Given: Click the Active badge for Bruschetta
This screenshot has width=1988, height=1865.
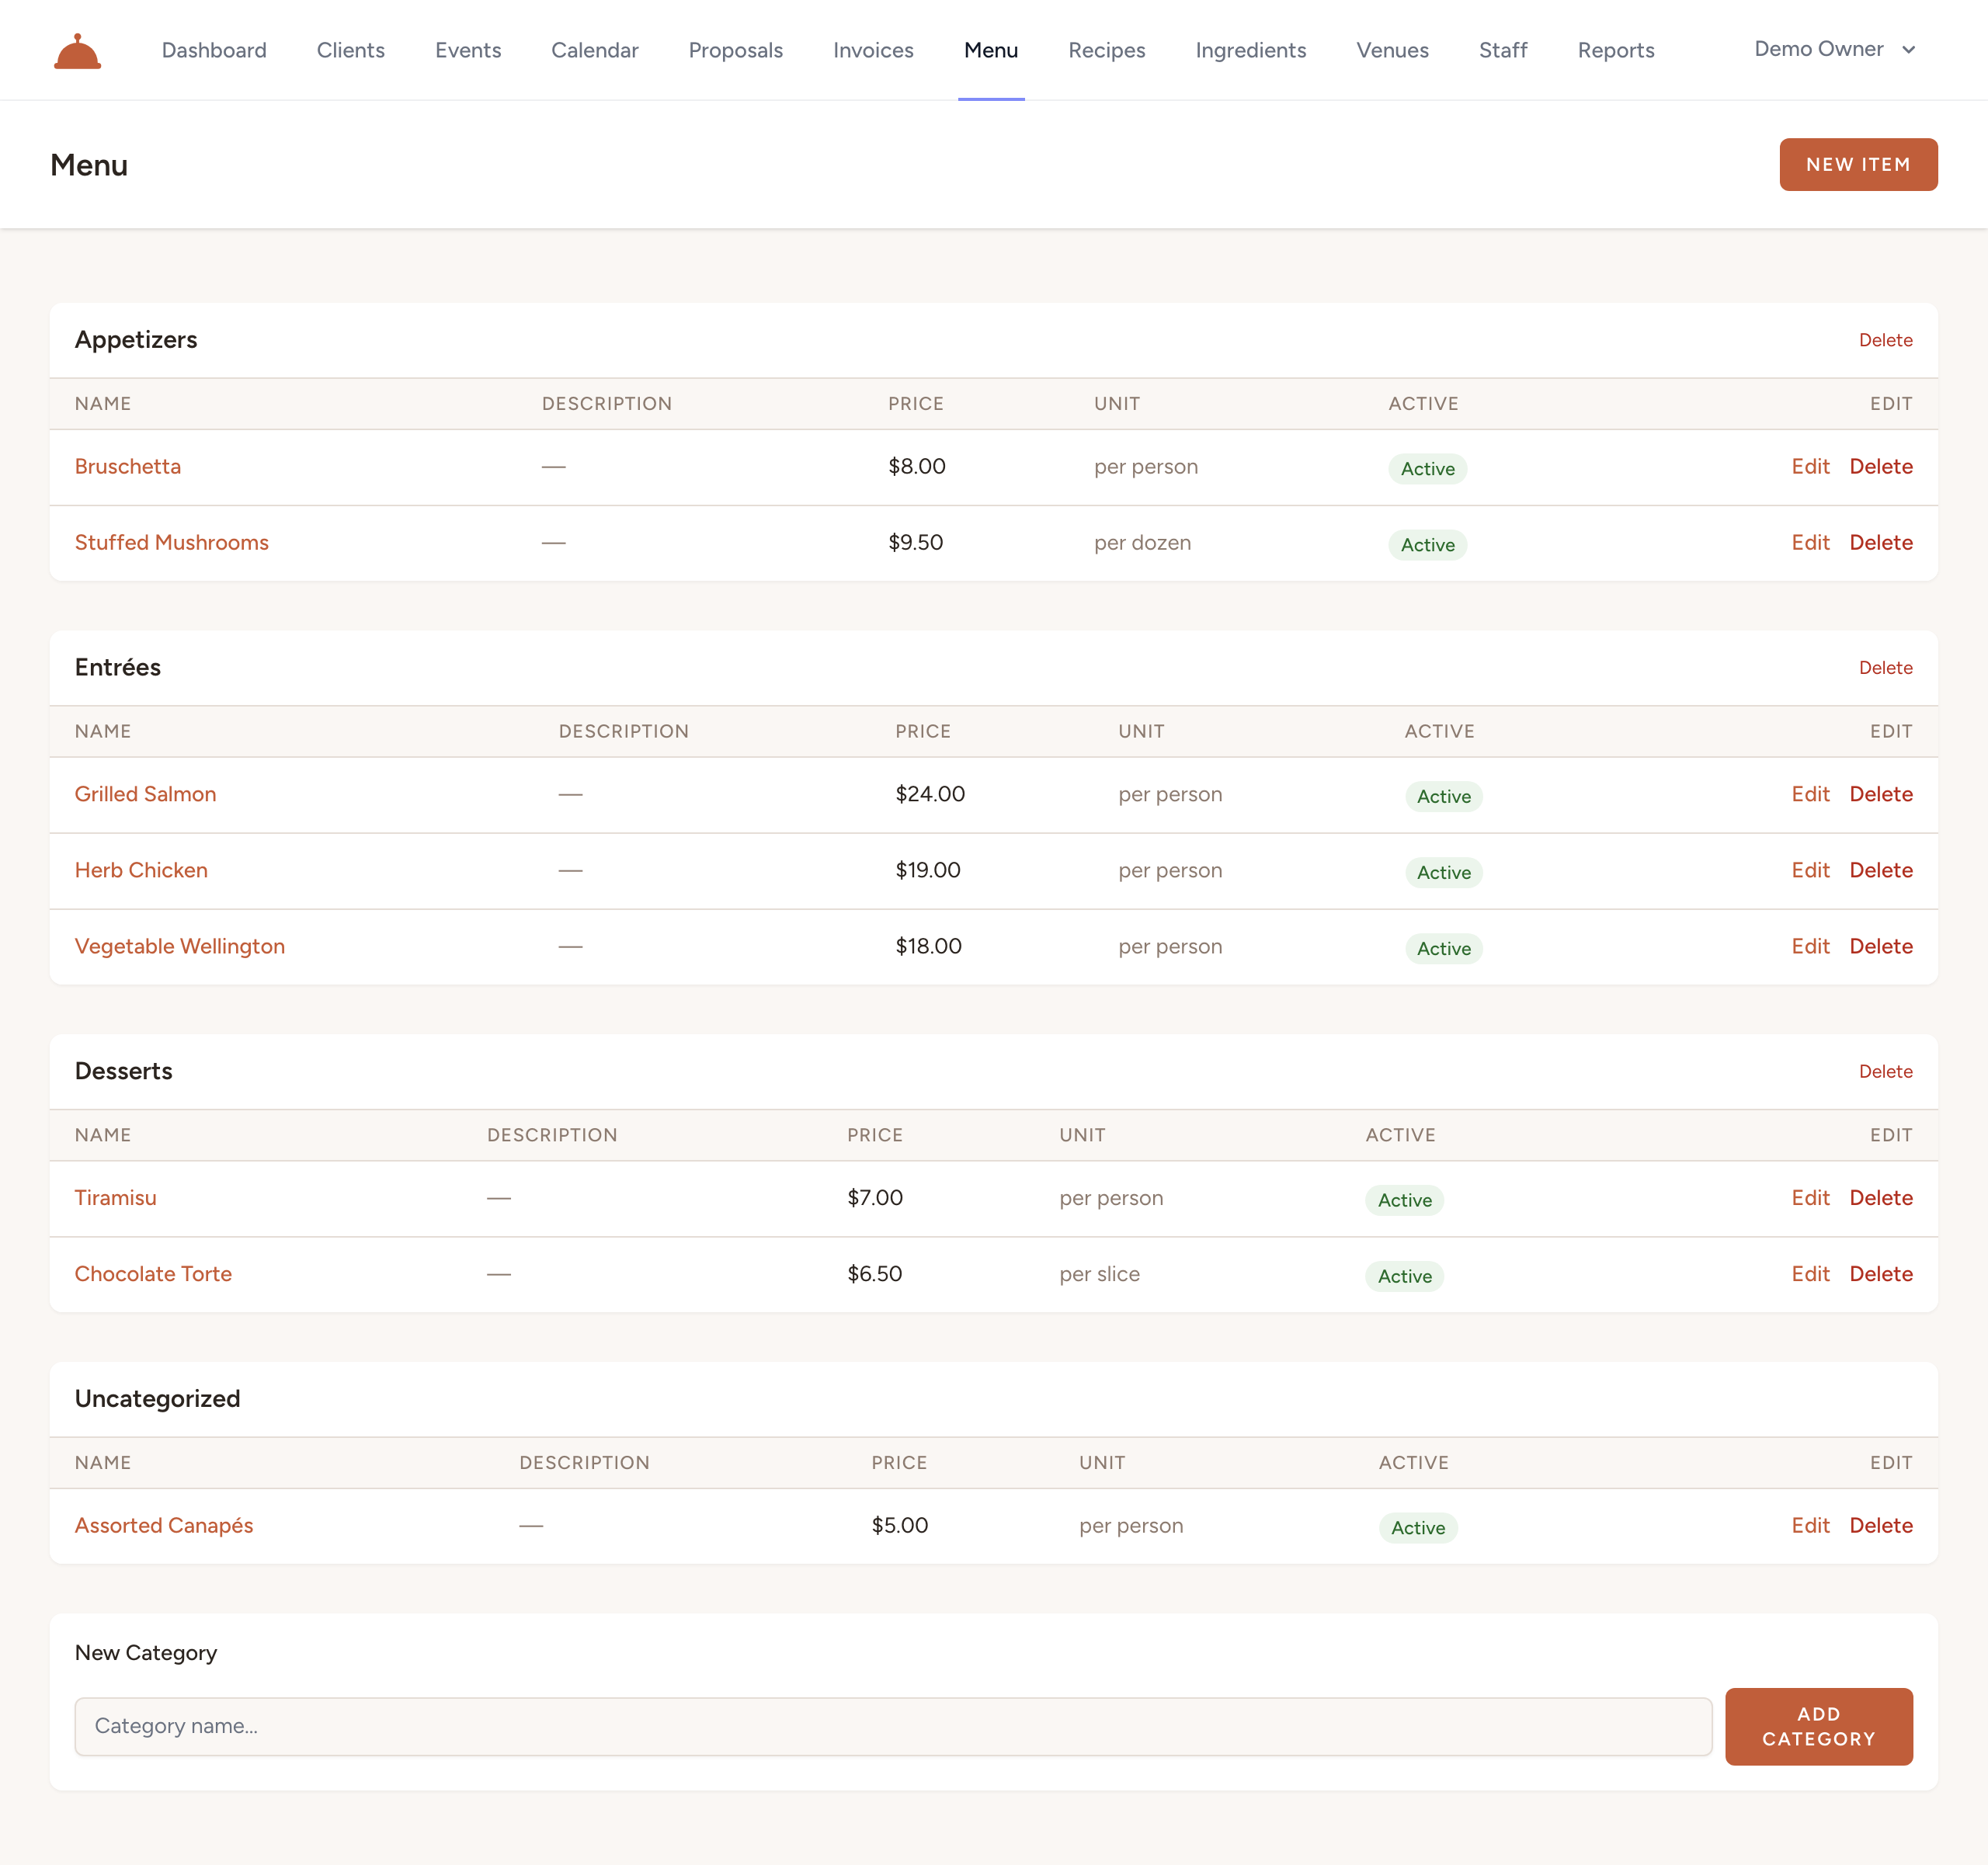Looking at the screenshot, I should pyautogui.click(x=1427, y=468).
